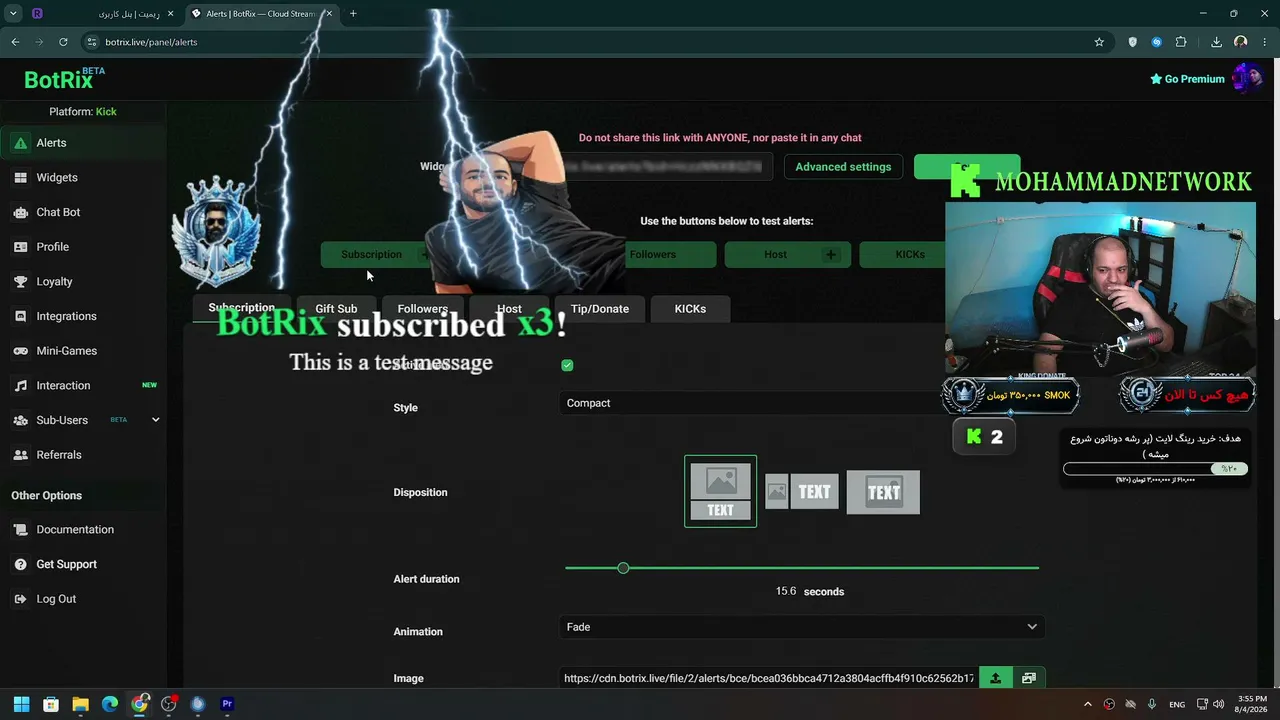Launch Adobe Premiere Pro from taskbar

[x=227, y=704]
